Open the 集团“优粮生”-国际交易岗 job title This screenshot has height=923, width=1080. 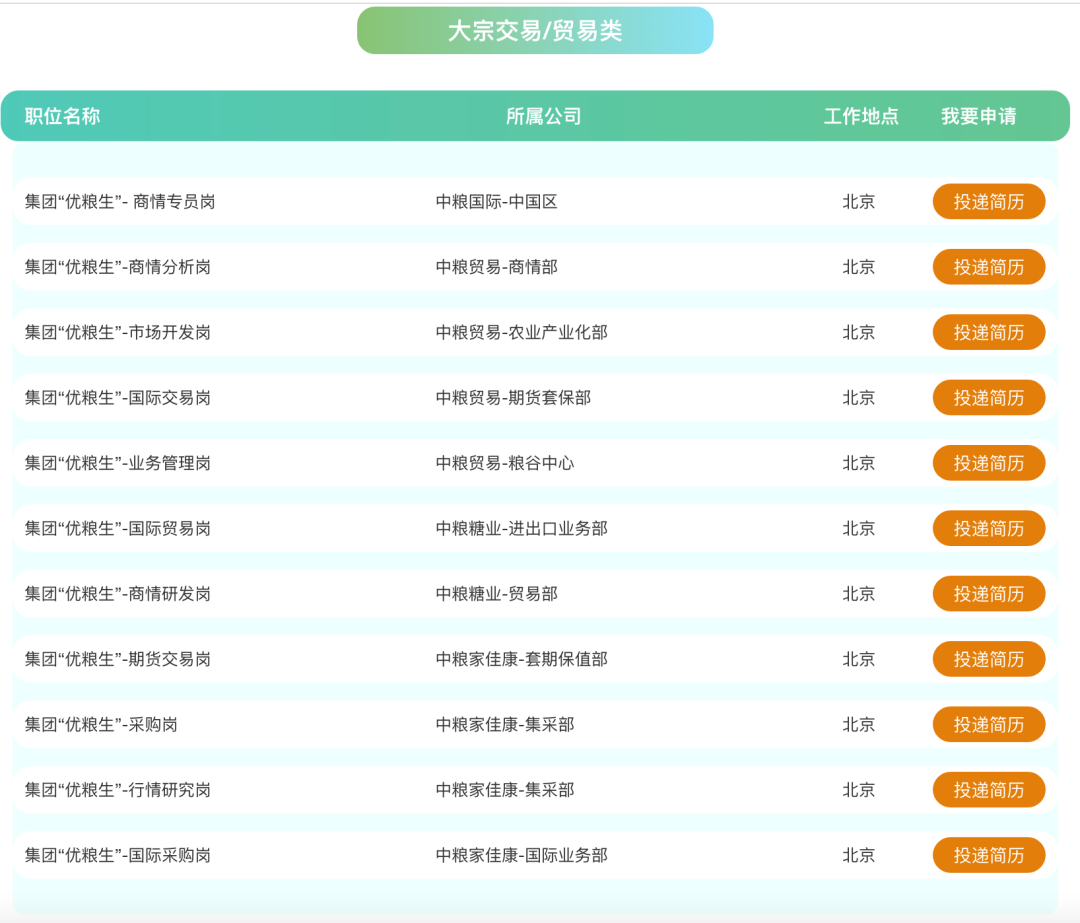pos(118,398)
